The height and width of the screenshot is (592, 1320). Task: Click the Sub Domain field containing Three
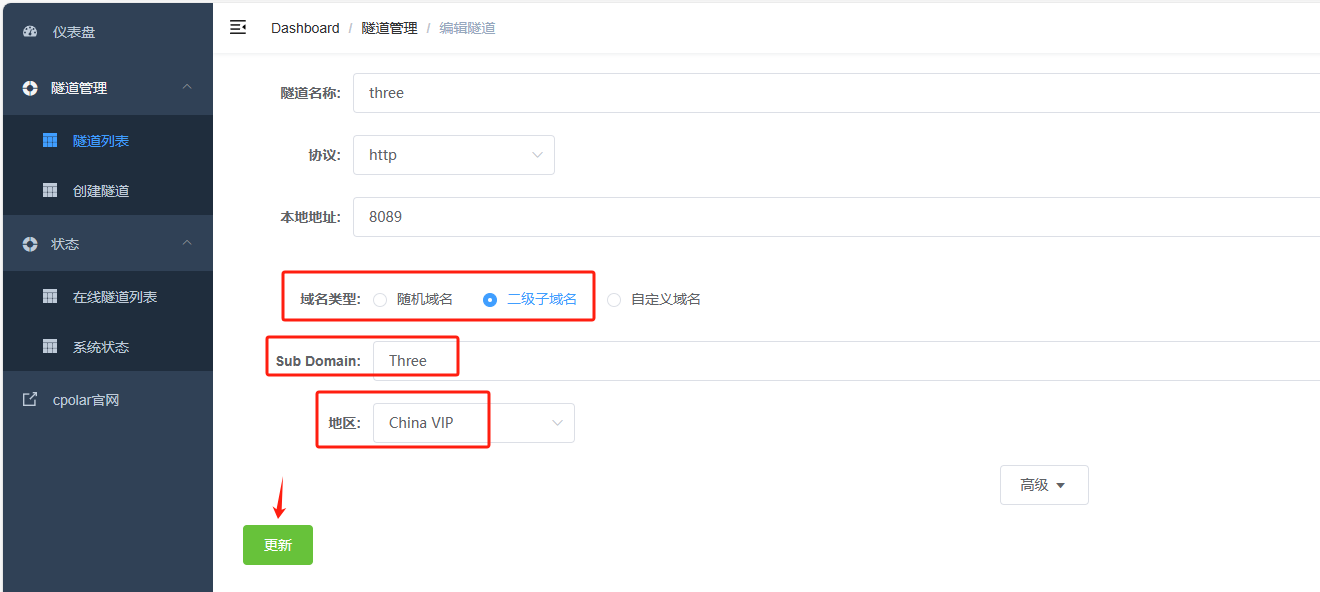click(847, 361)
